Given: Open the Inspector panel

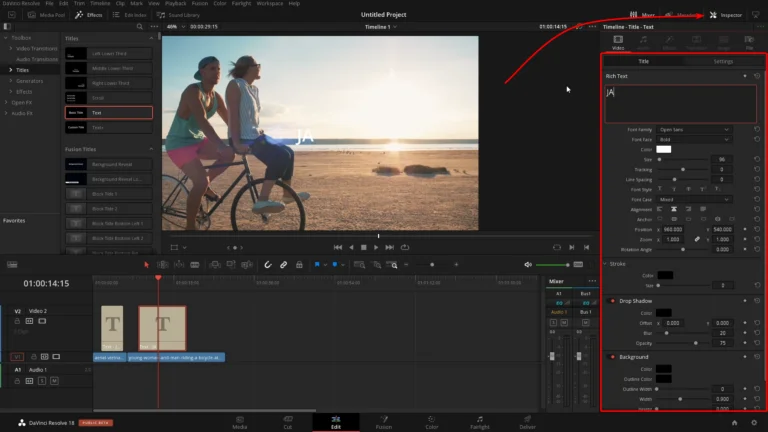Looking at the screenshot, I should point(726,15).
